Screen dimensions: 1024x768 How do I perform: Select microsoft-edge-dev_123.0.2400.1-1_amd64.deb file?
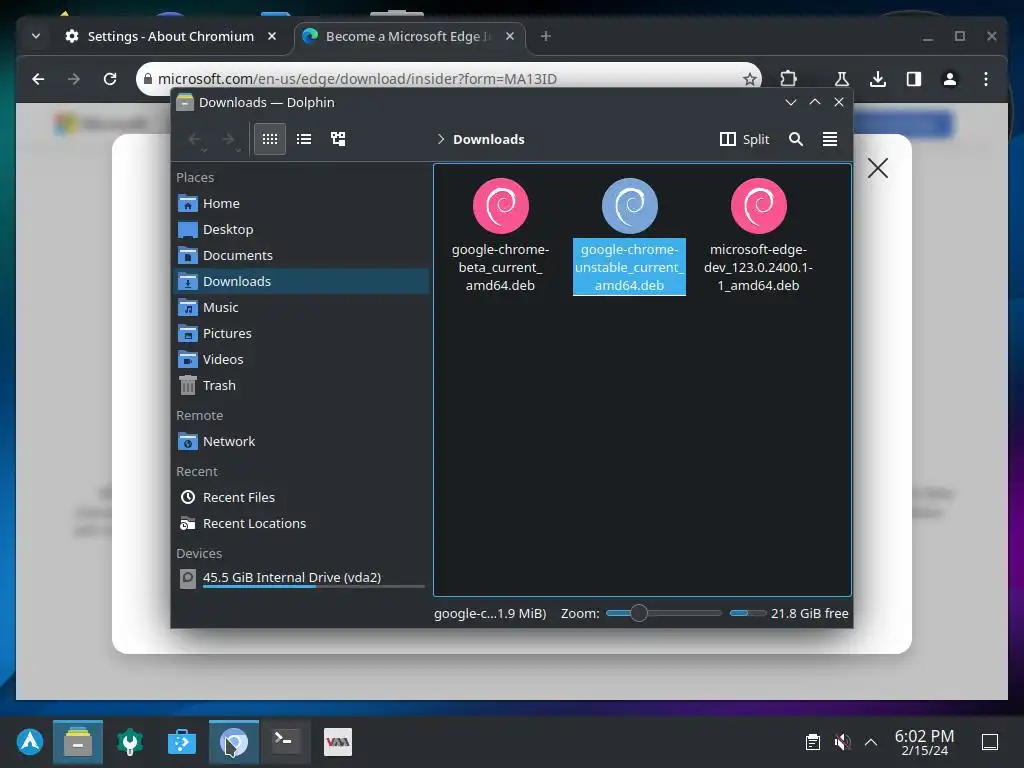click(x=758, y=235)
